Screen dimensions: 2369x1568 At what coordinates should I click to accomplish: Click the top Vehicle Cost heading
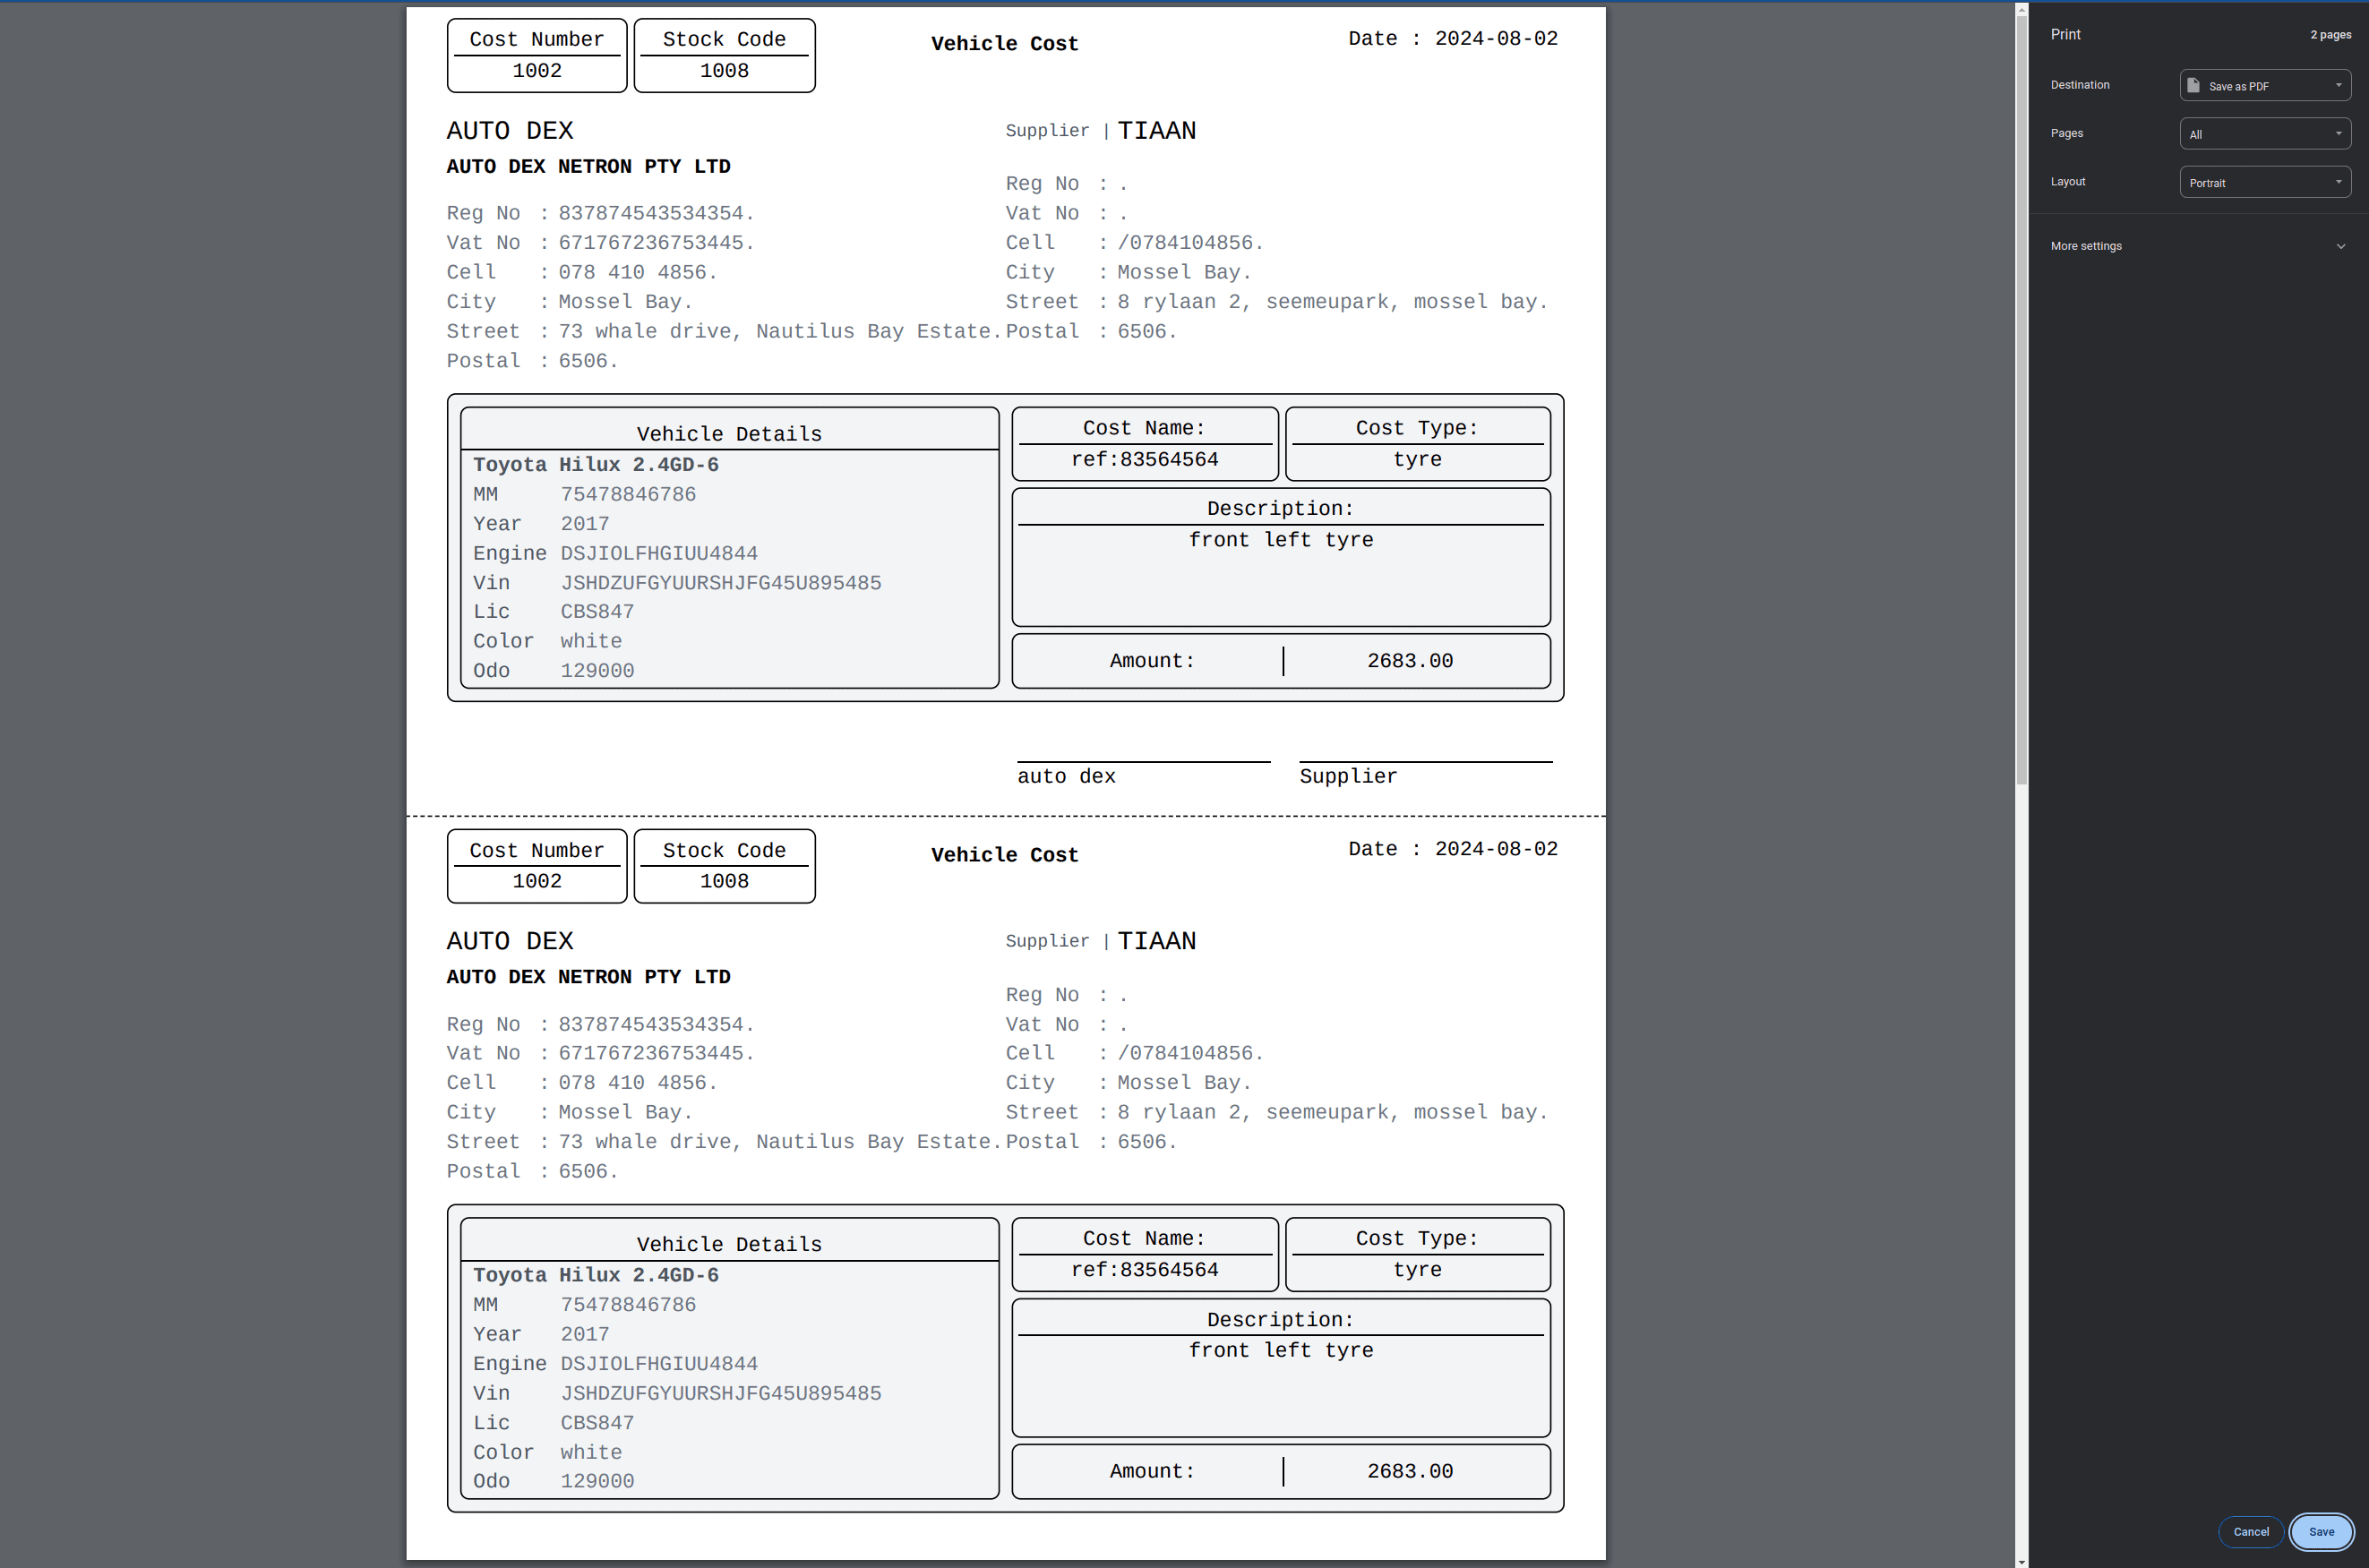pos(1004,44)
